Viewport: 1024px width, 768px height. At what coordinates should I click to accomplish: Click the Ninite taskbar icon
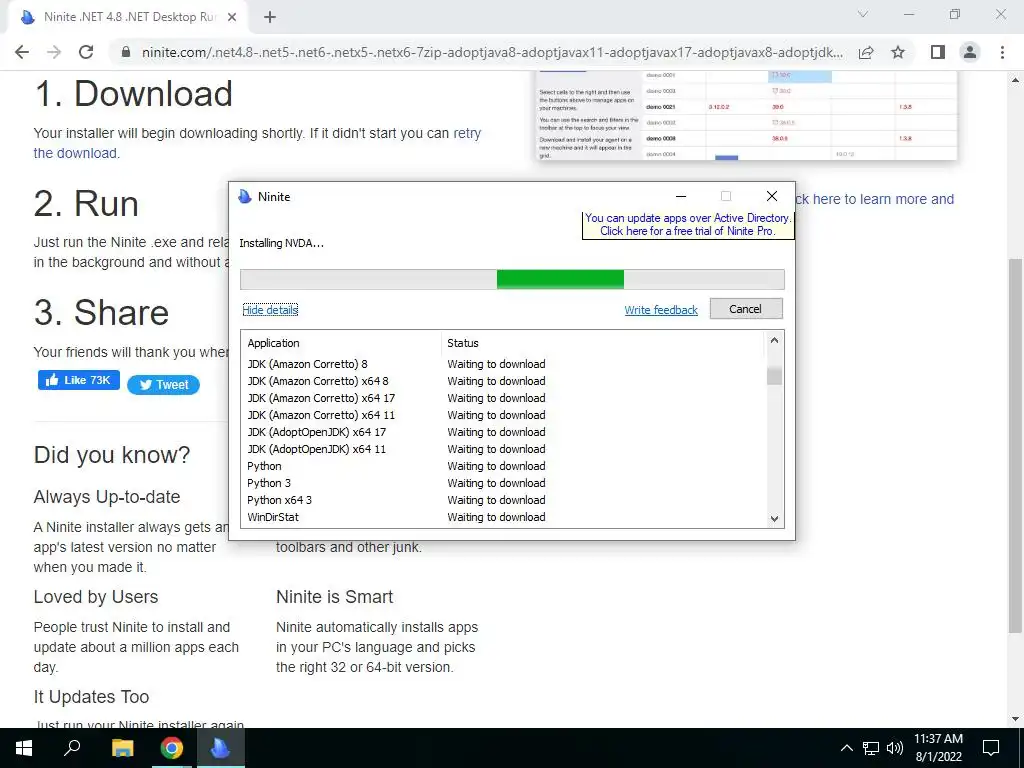pyautogui.click(x=220, y=748)
